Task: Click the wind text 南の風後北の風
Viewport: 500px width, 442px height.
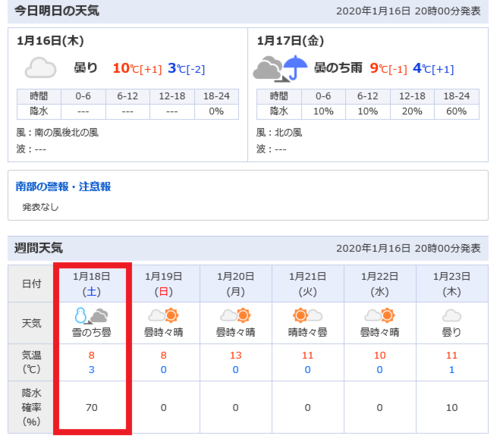Action: [67, 133]
